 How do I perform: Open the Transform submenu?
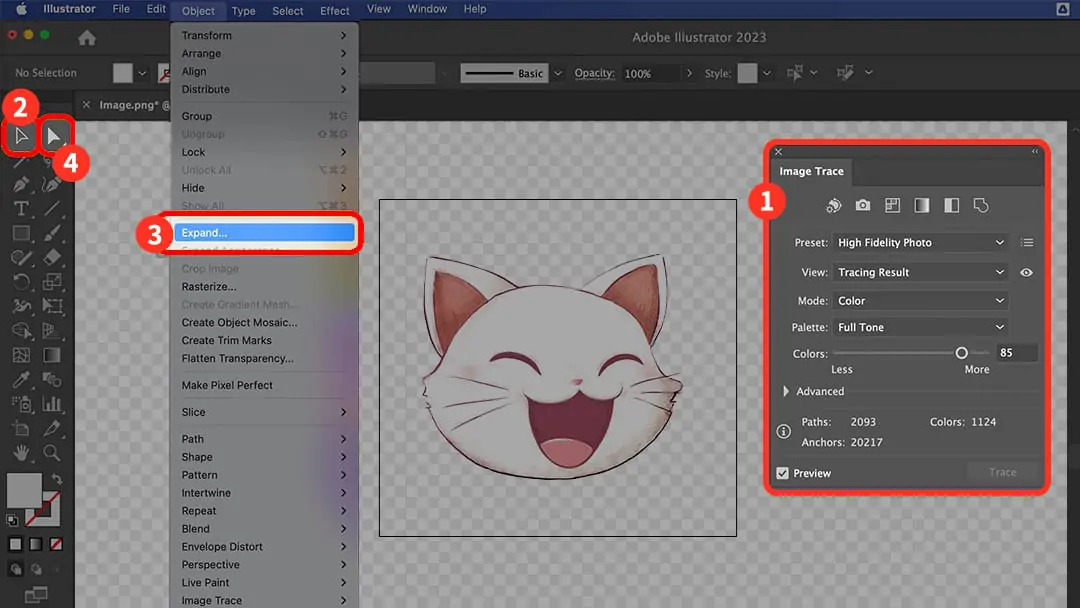pyautogui.click(x=264, y=35)
